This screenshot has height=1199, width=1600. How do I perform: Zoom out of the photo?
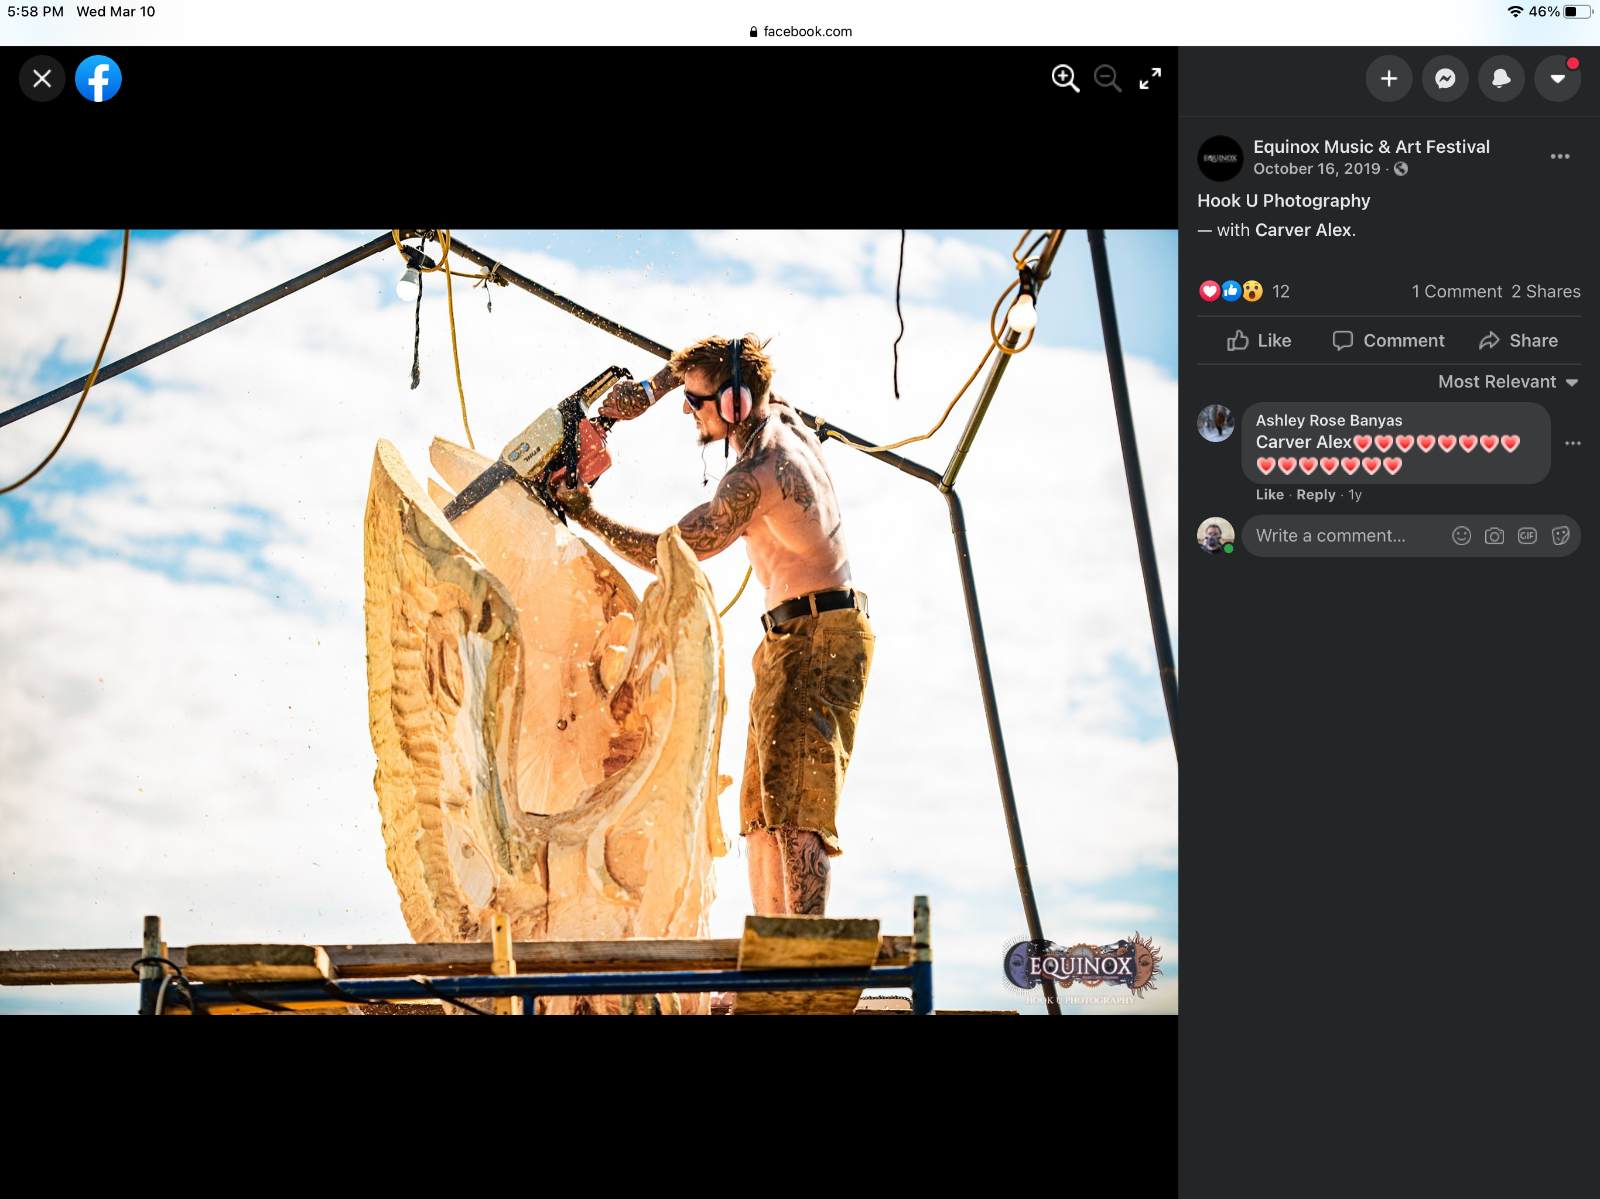coord(1107,78)
